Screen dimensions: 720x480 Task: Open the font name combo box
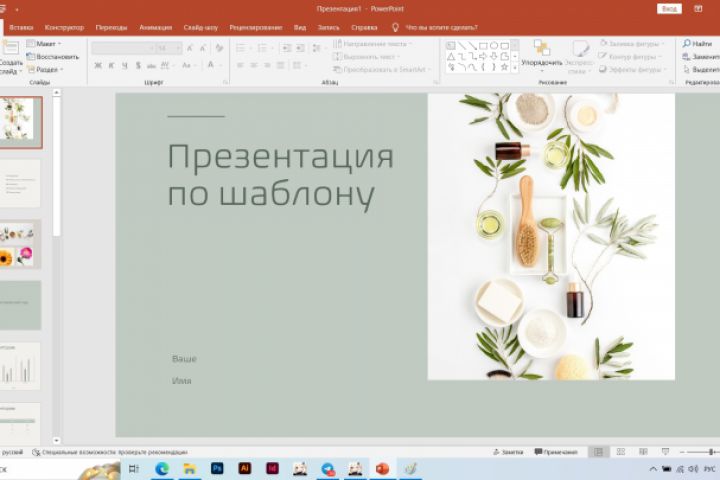[123, 48]
